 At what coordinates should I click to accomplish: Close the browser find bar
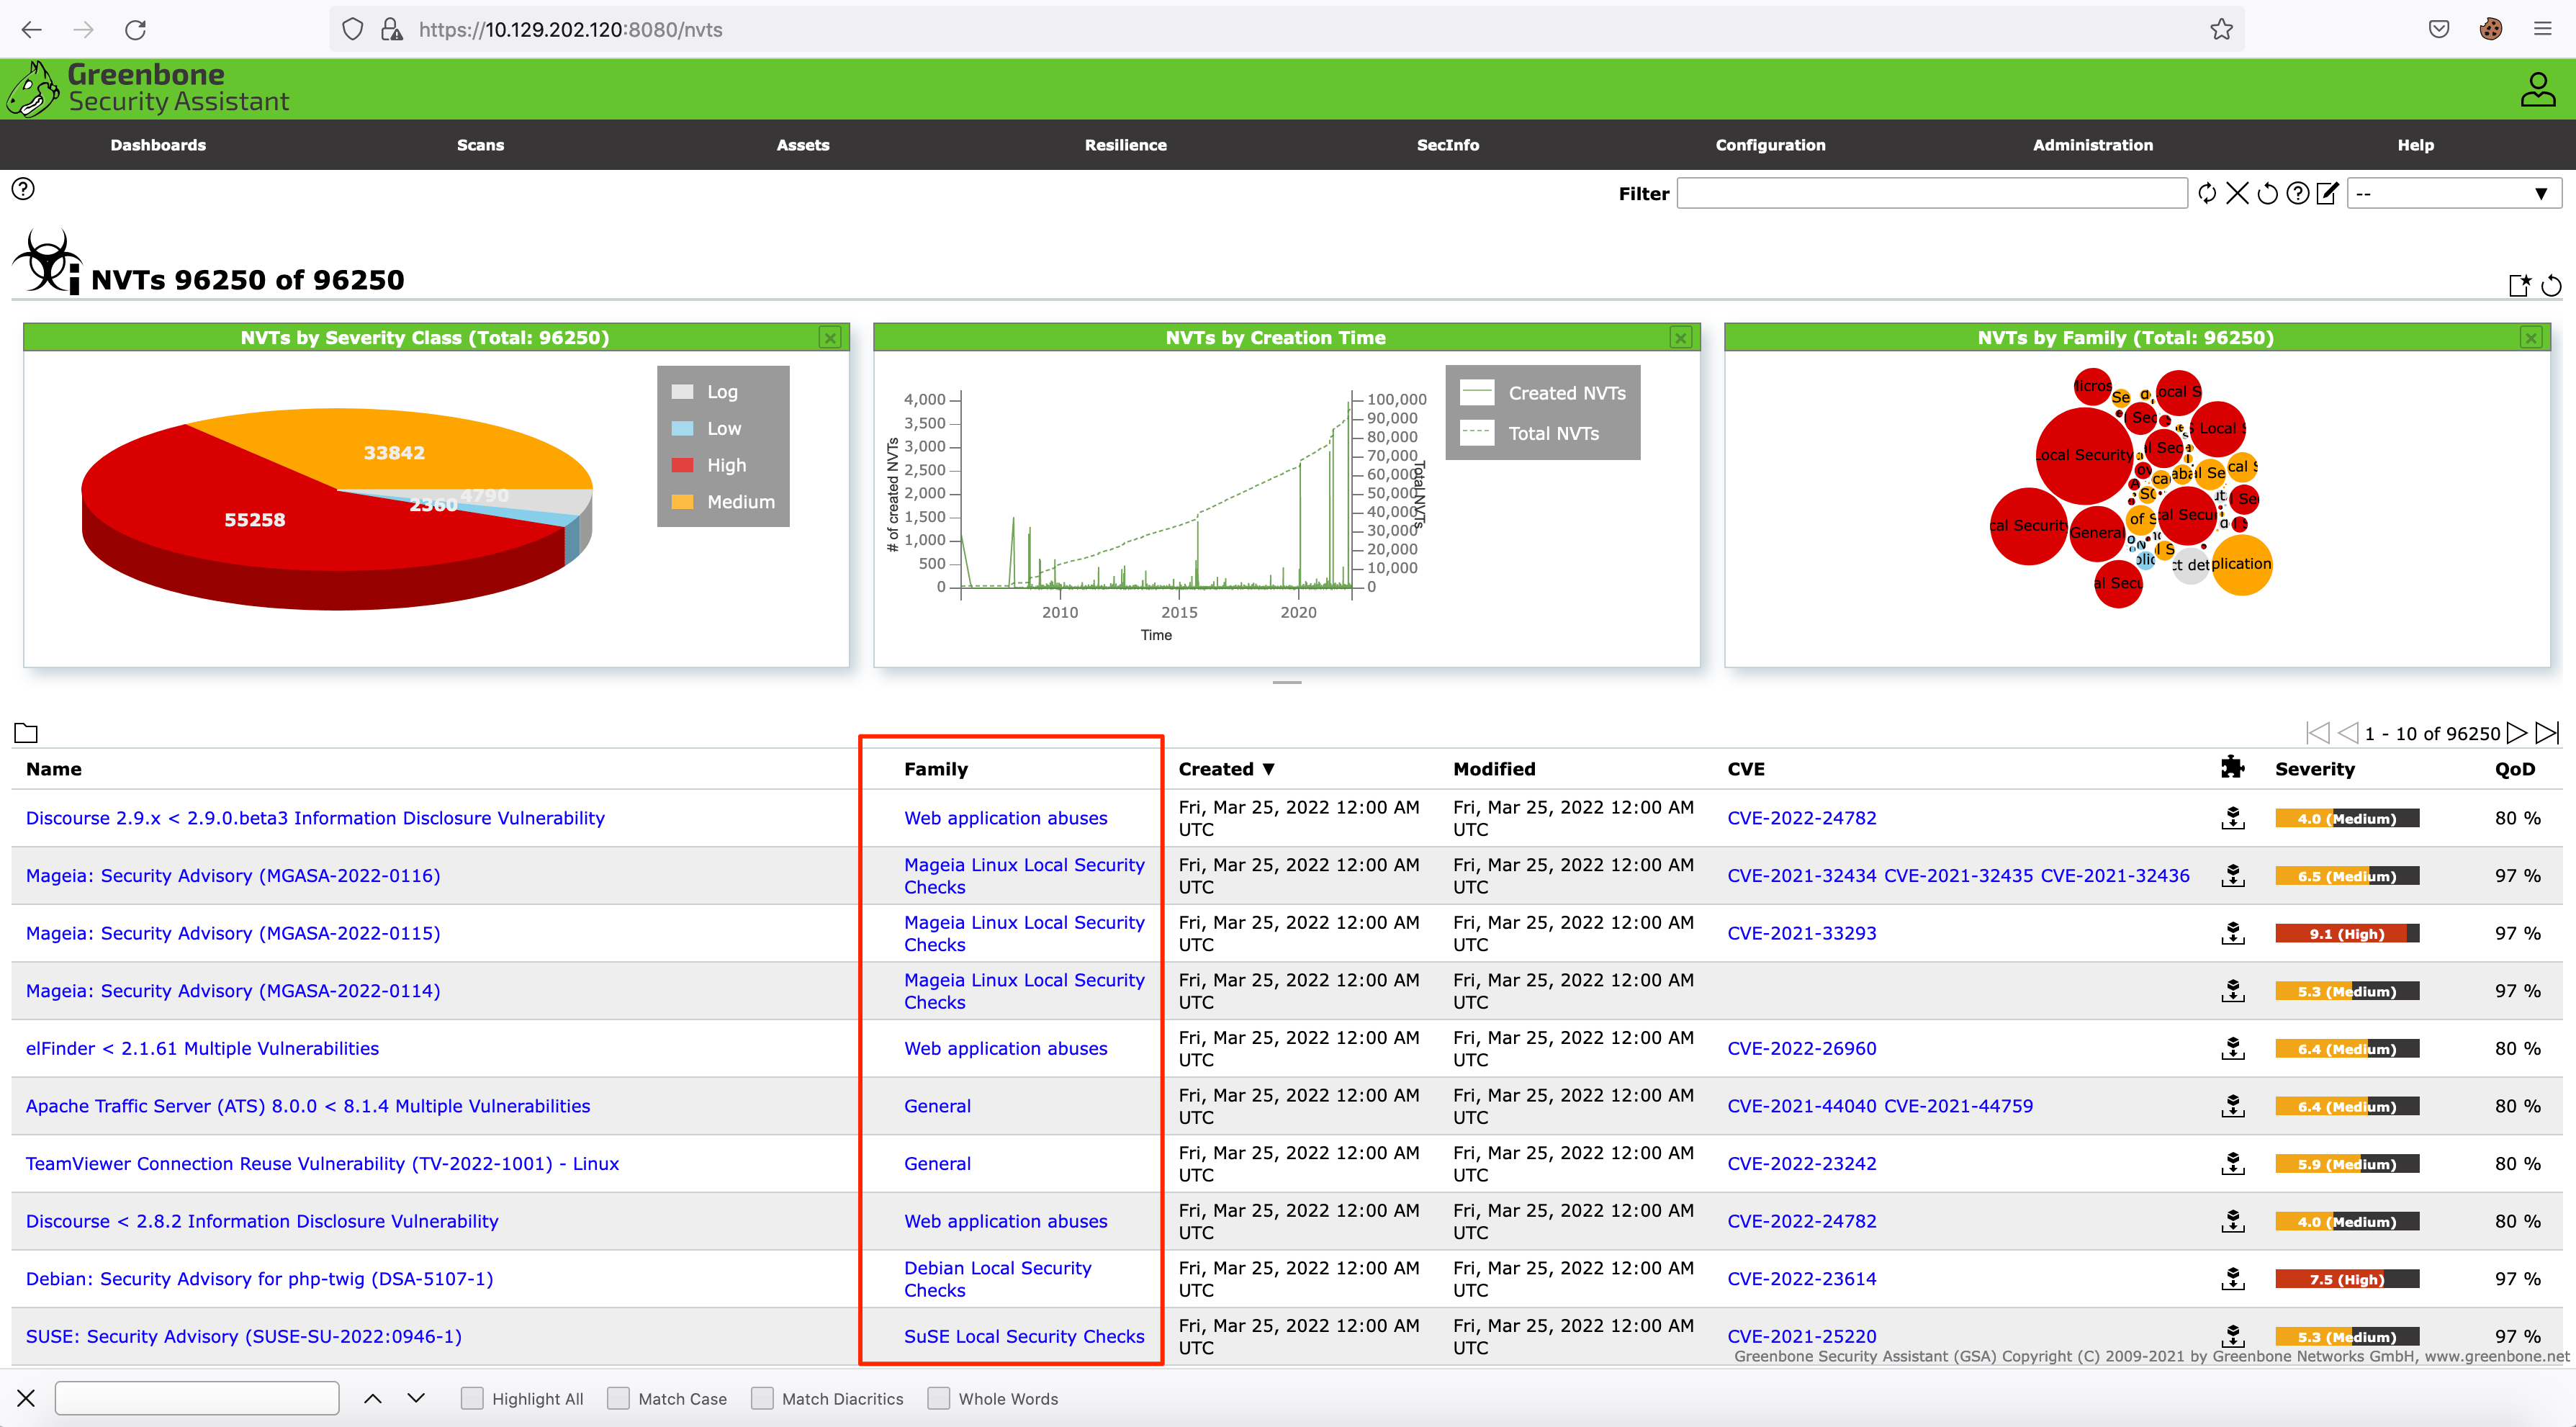pos(26,1398)
